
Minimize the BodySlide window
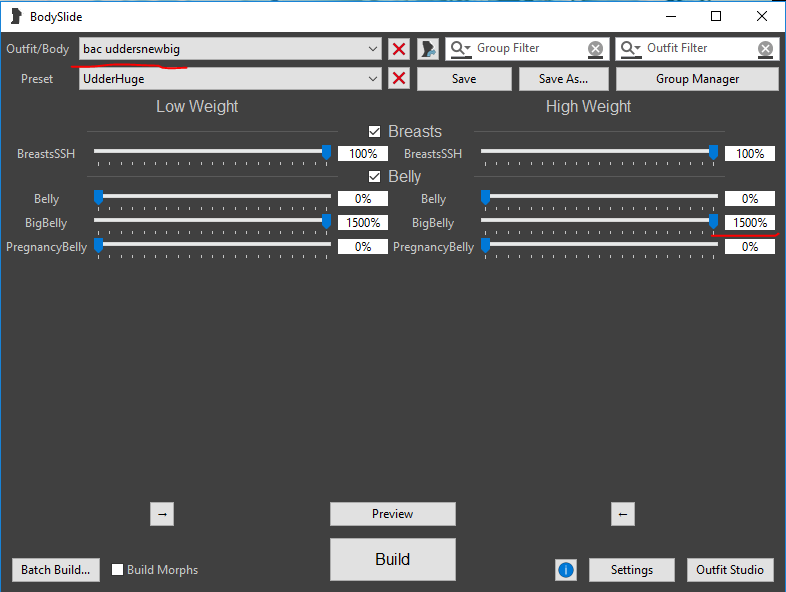pos(671,17)
